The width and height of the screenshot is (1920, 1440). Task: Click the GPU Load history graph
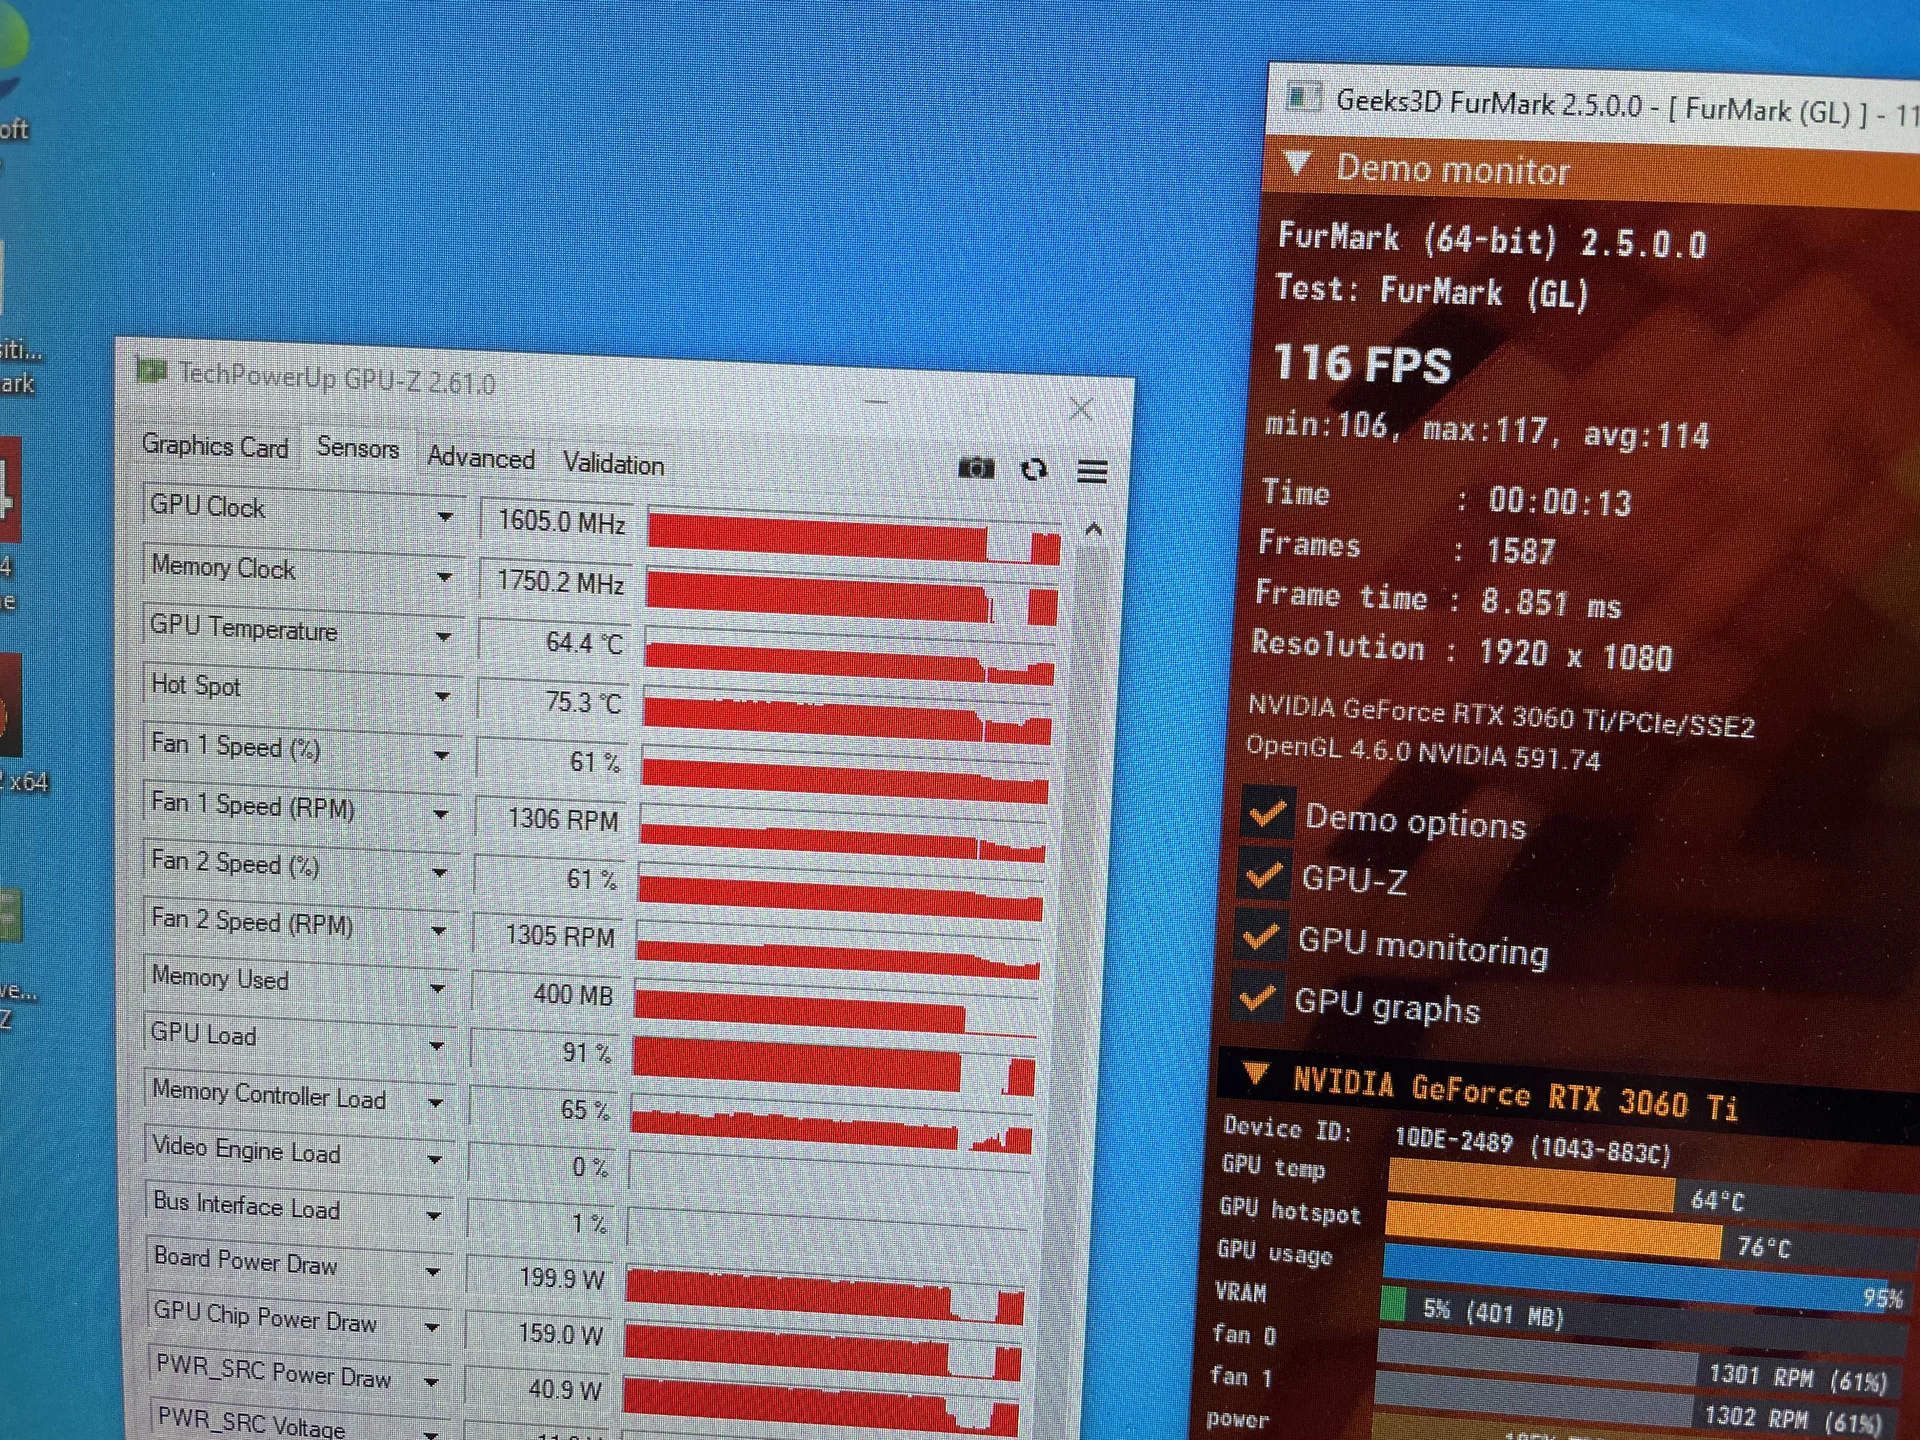pyautogui.click(x=834, y=1067)
